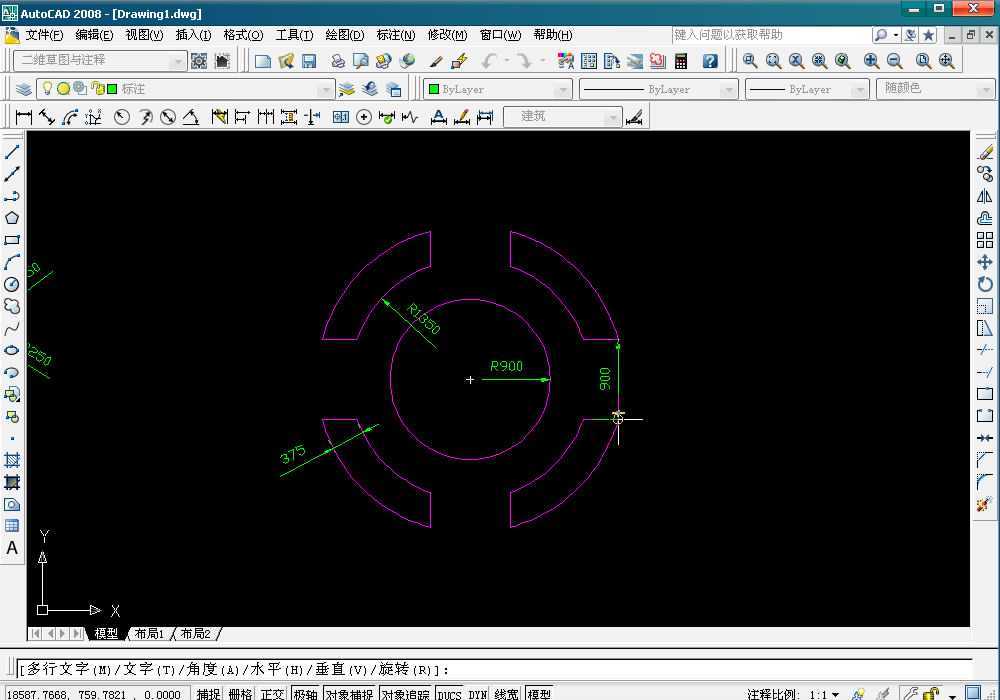Screen dimensions: 1000x700
Task: Click the Rotate tool
Action: coord(985,284)
